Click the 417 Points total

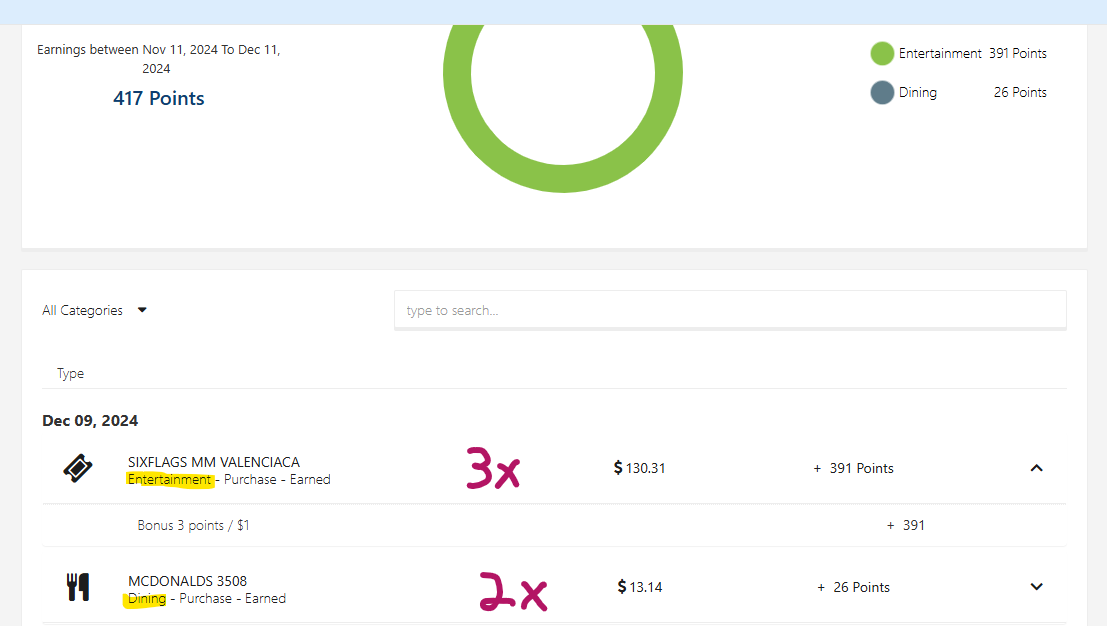(x=158, y=98)
